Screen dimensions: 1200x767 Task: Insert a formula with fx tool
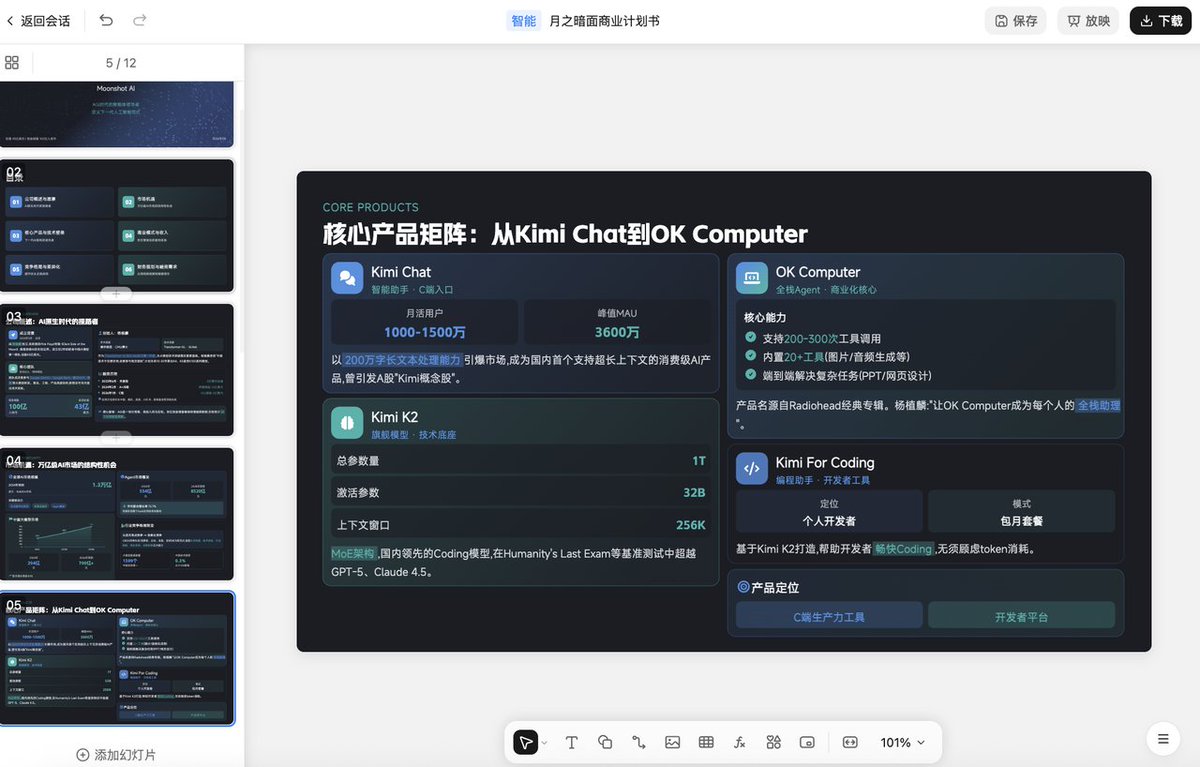coord(740,742)
